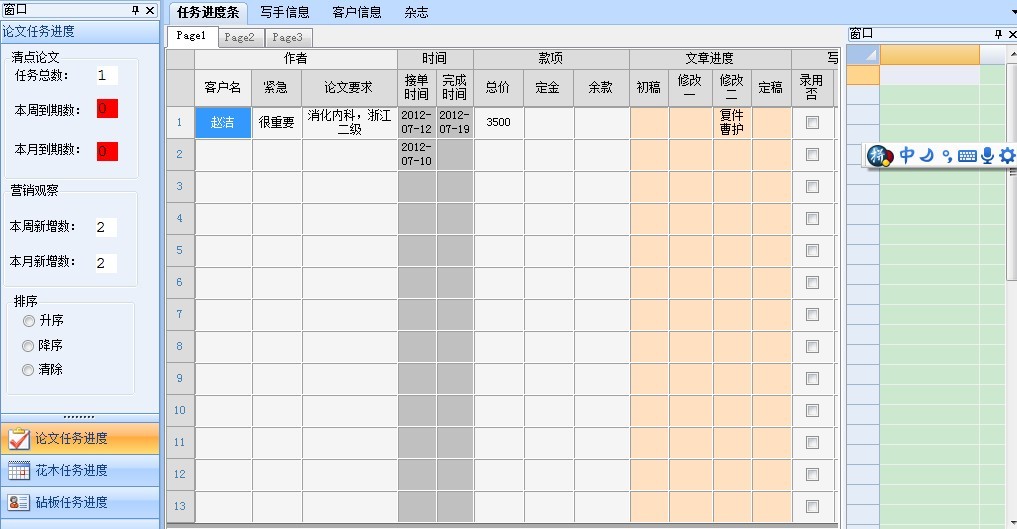Image resolution: width=1017 pixels, height=529 pixels.
Task: Select row header number 7
Action: tap(180, 314)
